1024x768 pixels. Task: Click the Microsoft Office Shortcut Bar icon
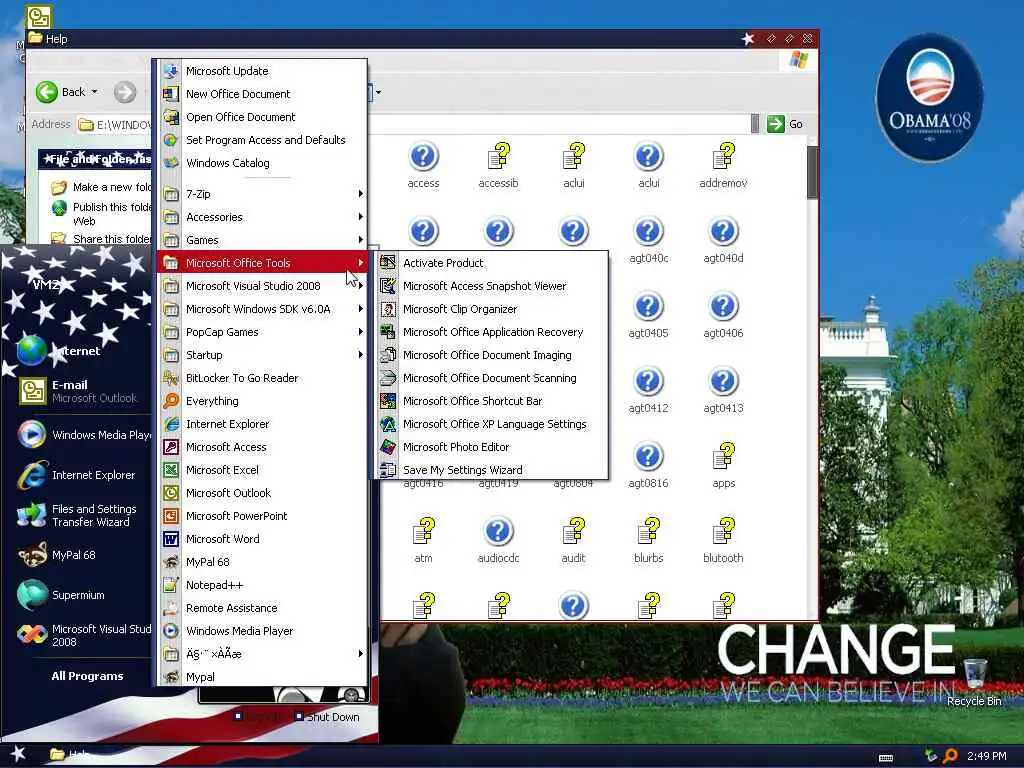tap(388, 400)
